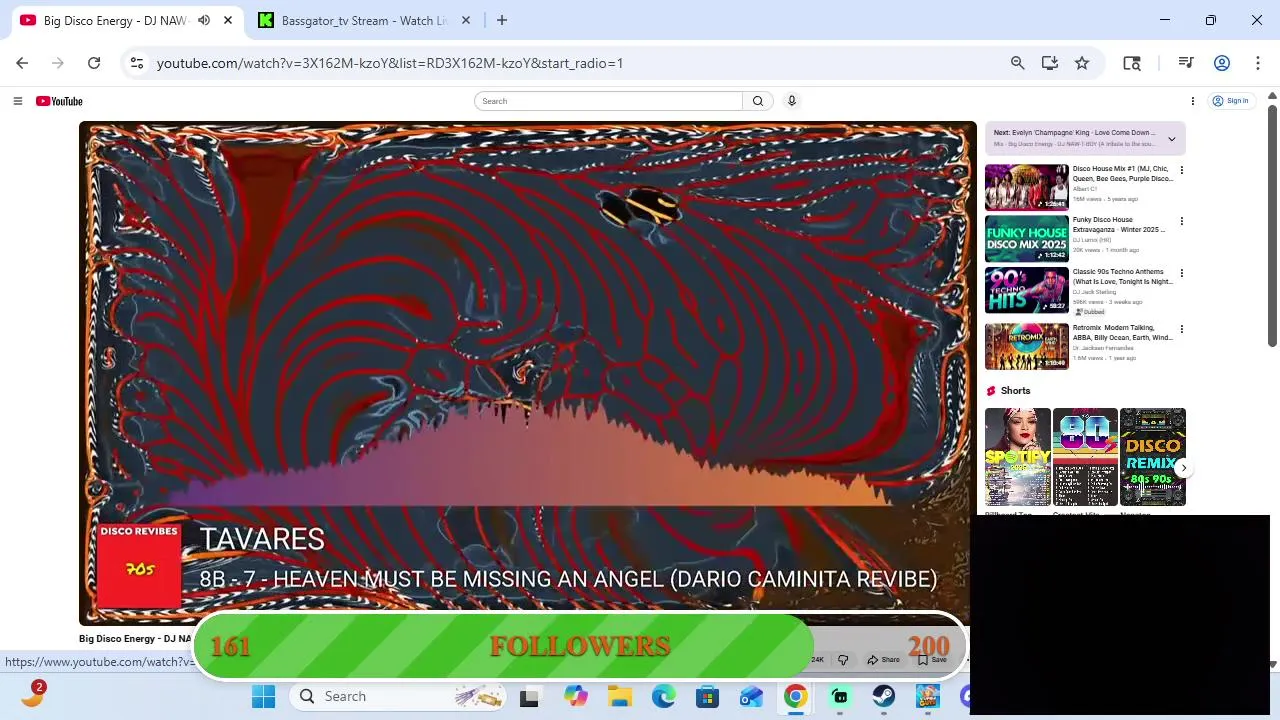Open File Explorer from taskbar

click(620, 697)
